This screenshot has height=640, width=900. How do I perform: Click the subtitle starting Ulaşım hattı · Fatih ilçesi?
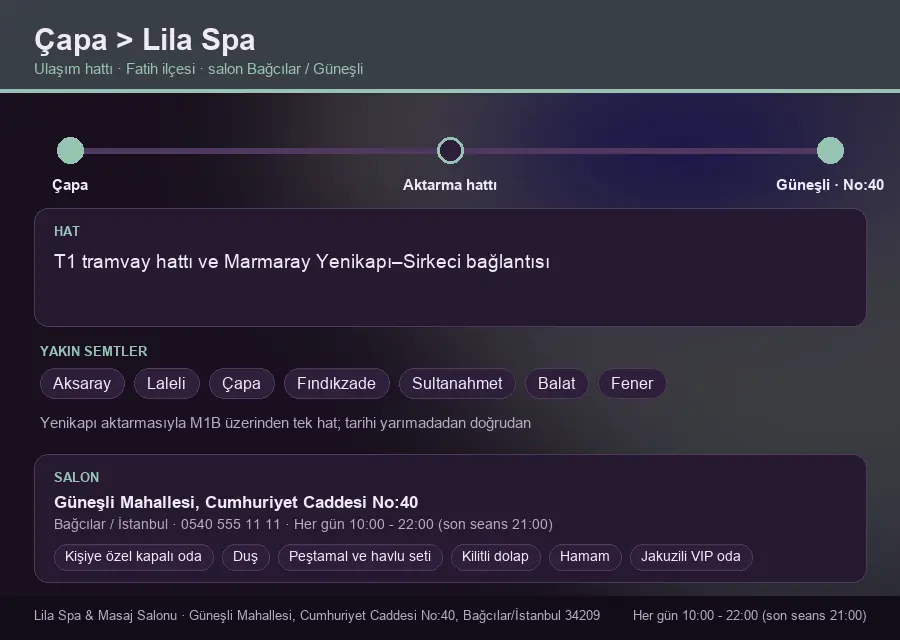[199, 69]
